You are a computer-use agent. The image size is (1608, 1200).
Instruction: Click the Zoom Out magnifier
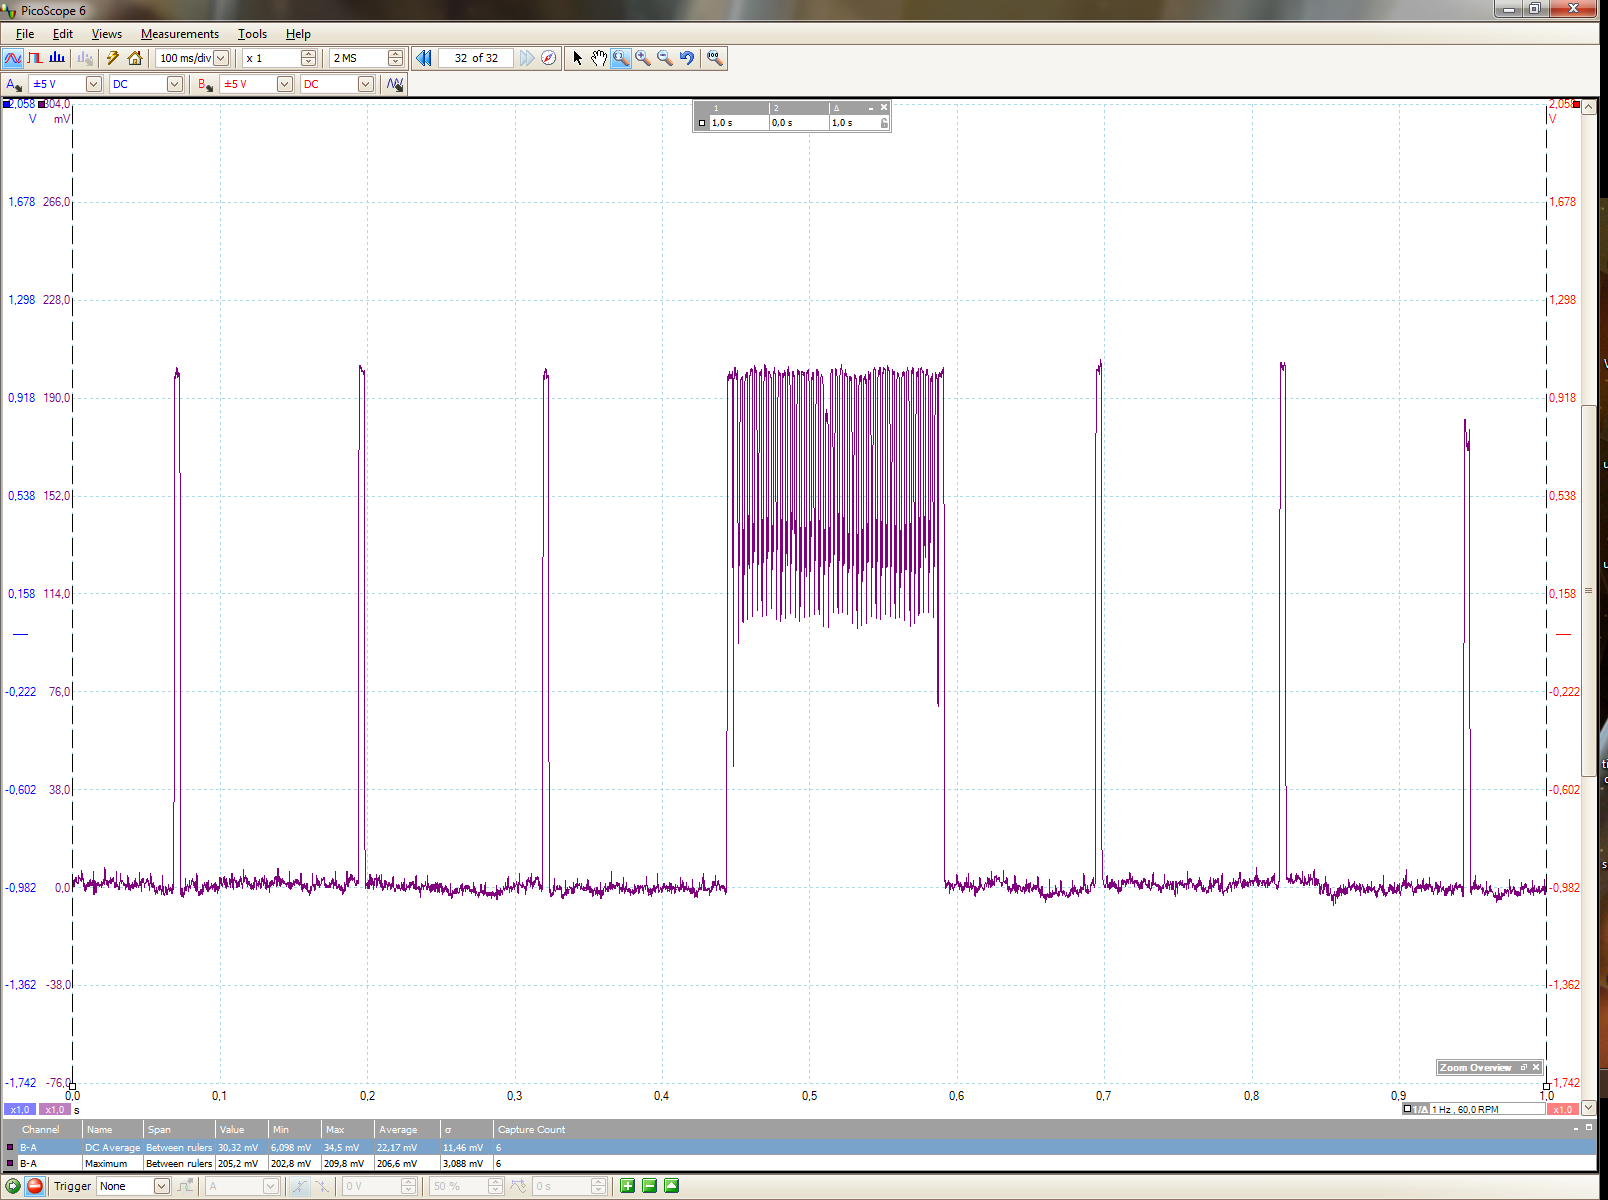665,58
